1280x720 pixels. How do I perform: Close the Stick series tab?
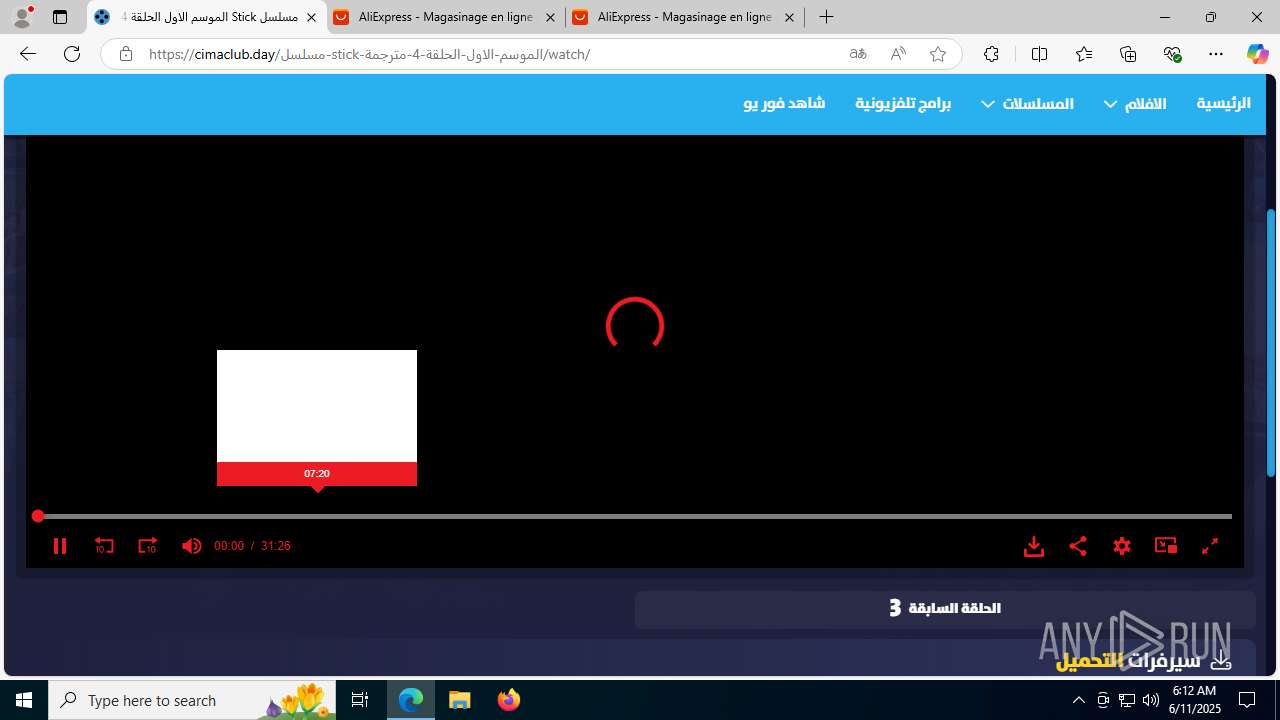(x=312, y=17)
